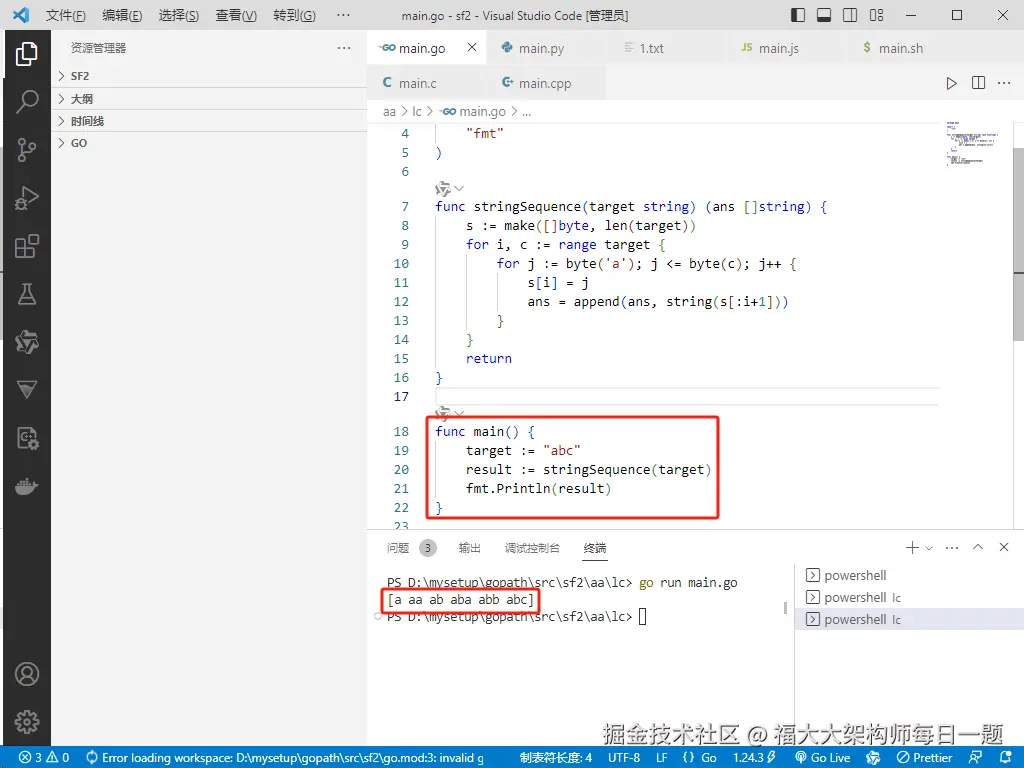Expand the GO section in explorer
Screen dimensions: 1024x768
tap(209, 143)
